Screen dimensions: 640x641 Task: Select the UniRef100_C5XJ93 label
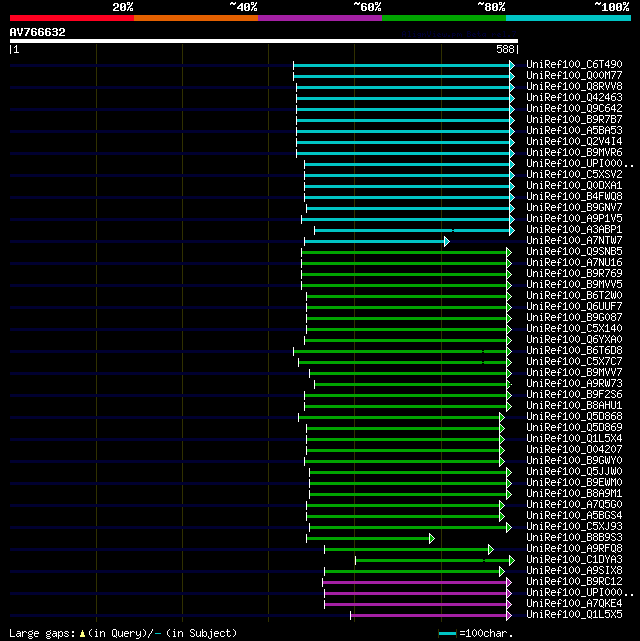pos(574,527)
